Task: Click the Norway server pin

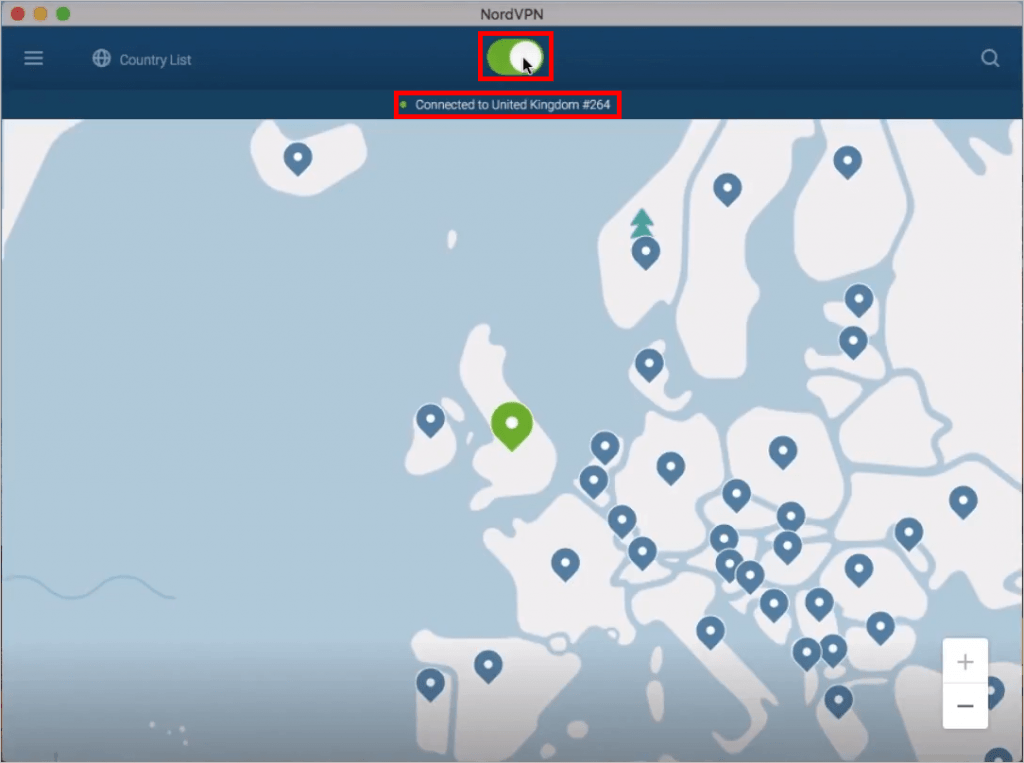Action: tap(645, 253)
